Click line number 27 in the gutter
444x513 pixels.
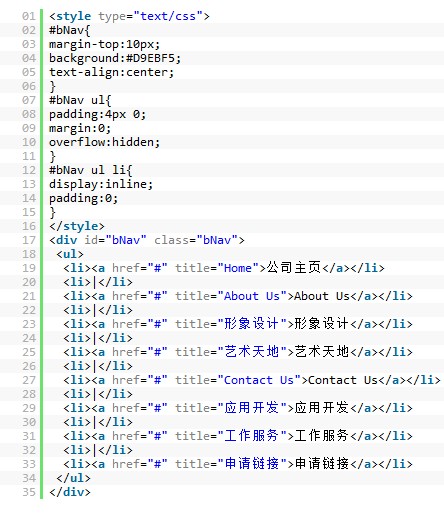click(29, 380)
